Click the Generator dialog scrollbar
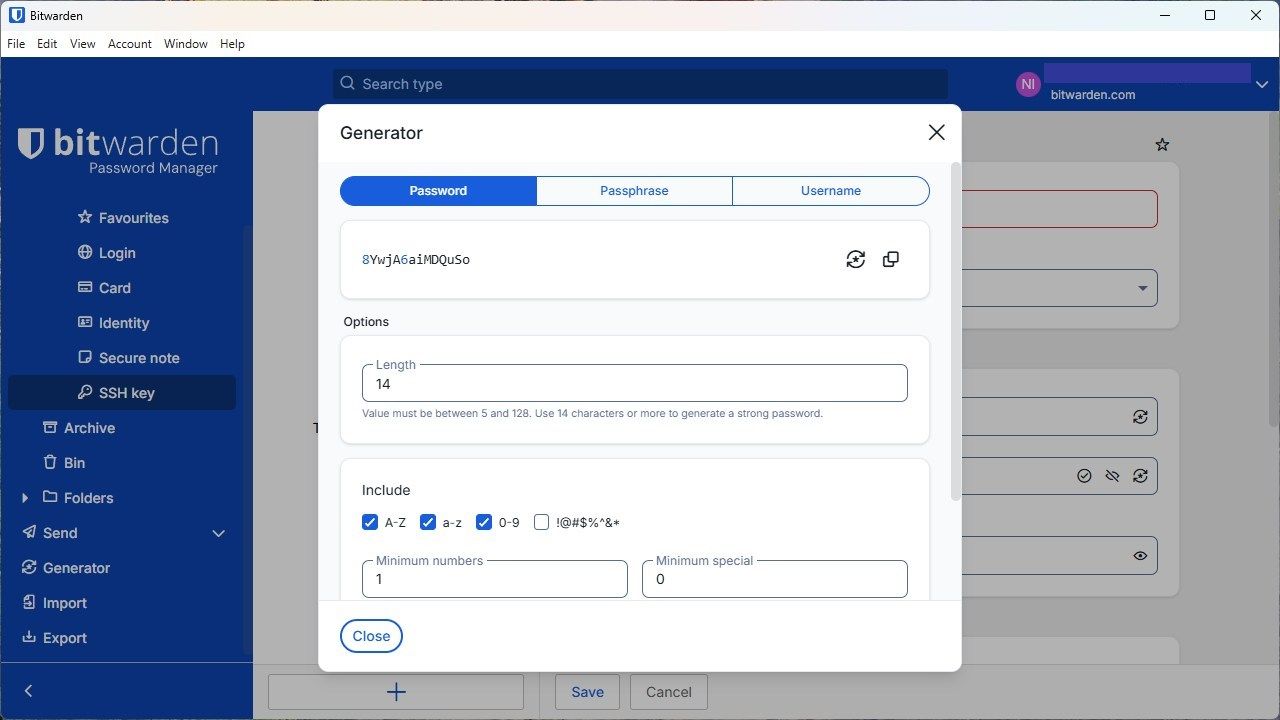This screenshot has width=1280, height=720. tap(955, 330)
